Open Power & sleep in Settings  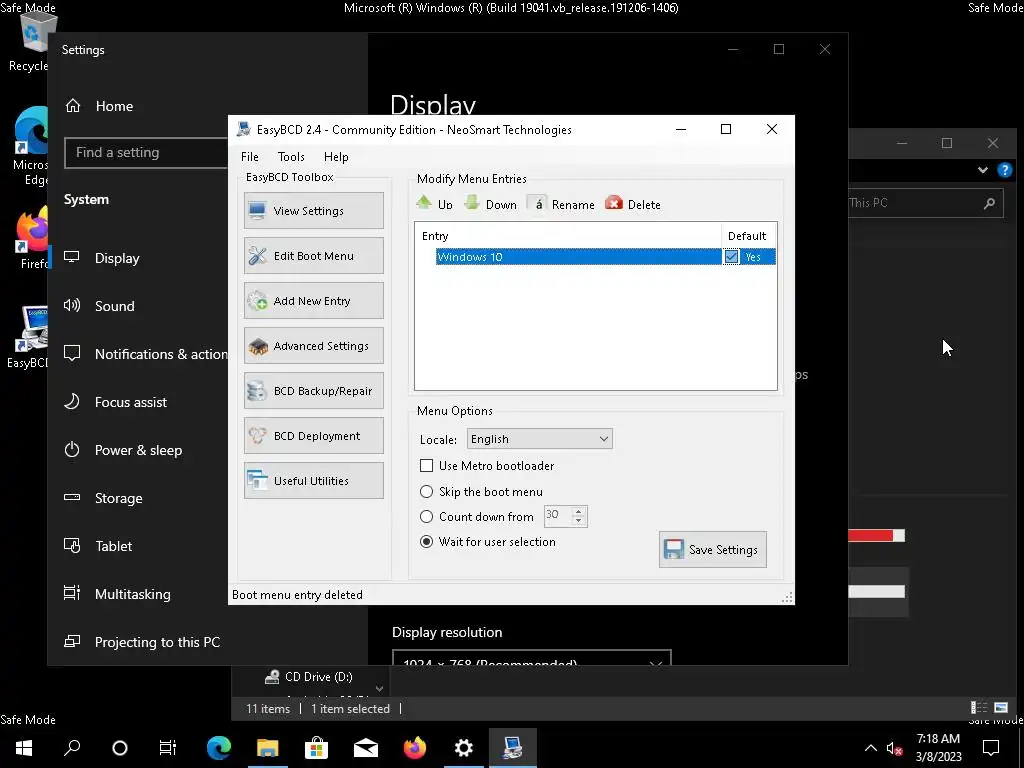tap(138, 450)
